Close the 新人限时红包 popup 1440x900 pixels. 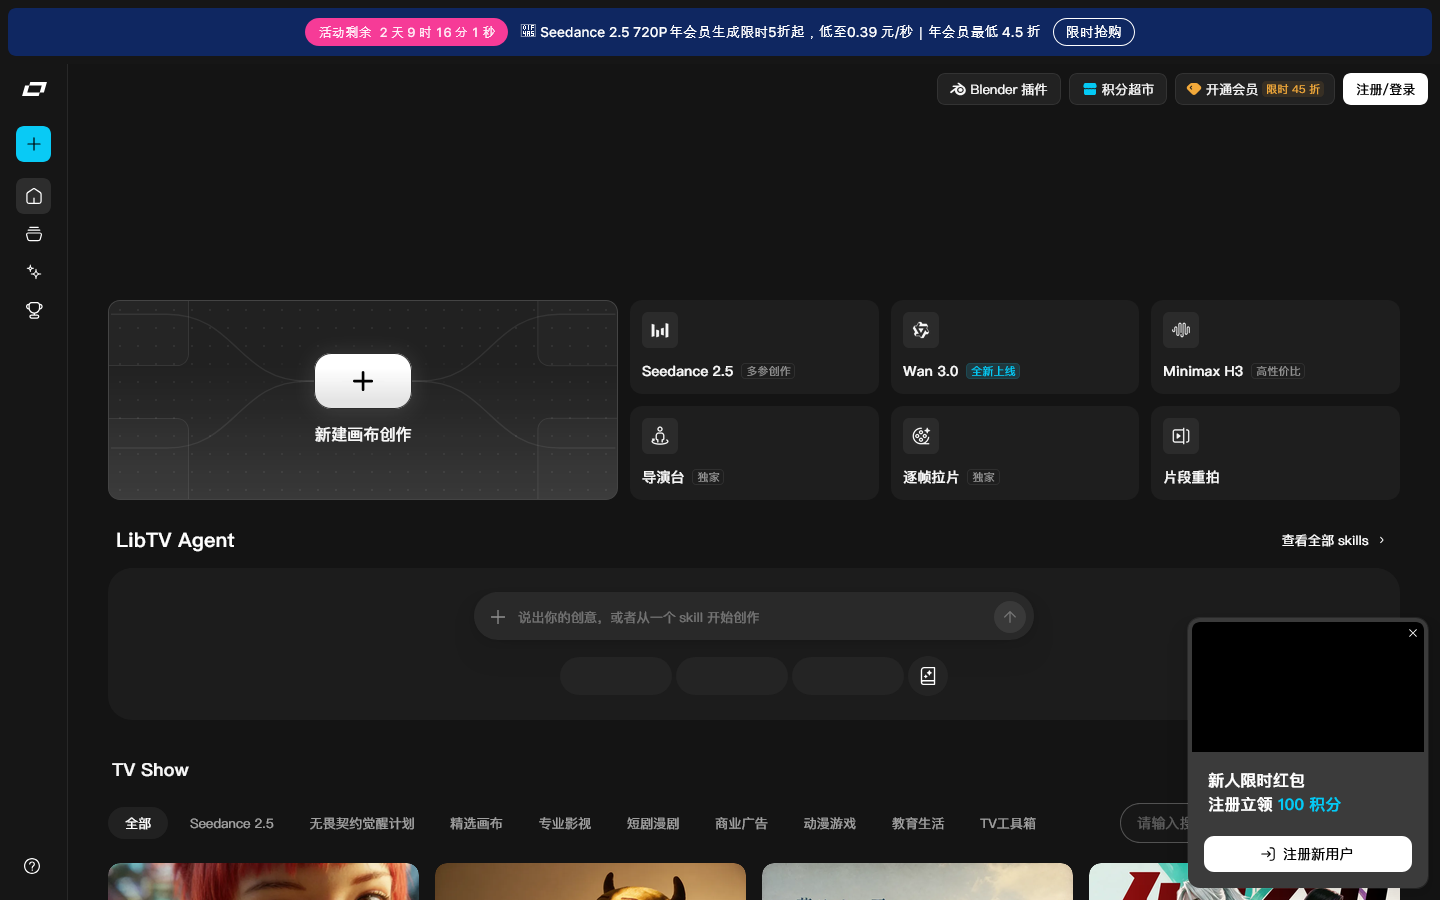tap(1413, 633)
